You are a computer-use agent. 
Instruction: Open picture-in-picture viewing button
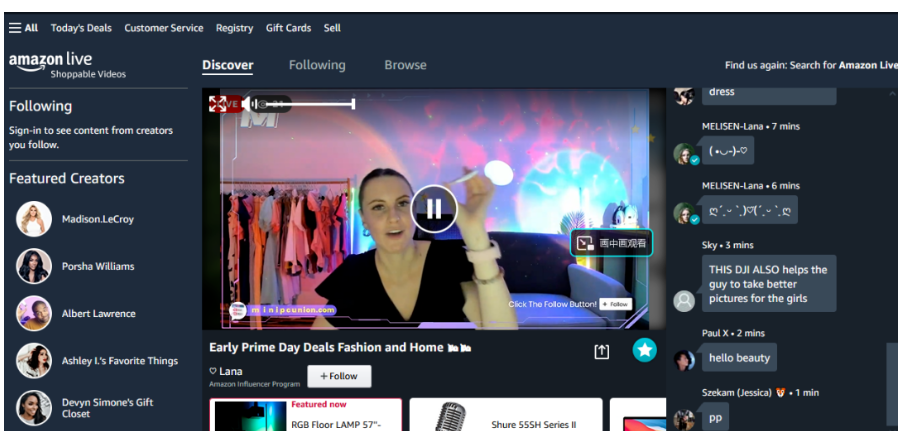pos(612,243)
